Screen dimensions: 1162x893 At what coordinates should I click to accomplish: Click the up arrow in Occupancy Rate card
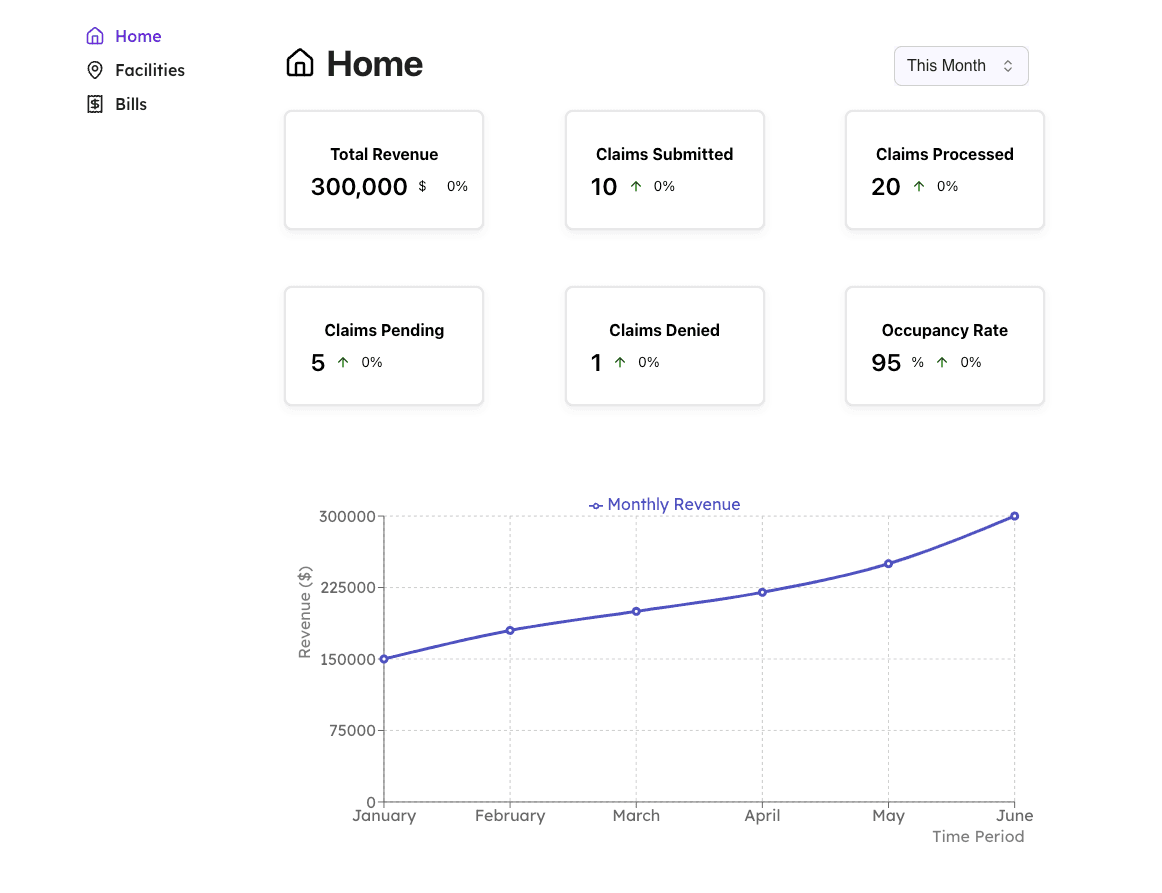942,362
